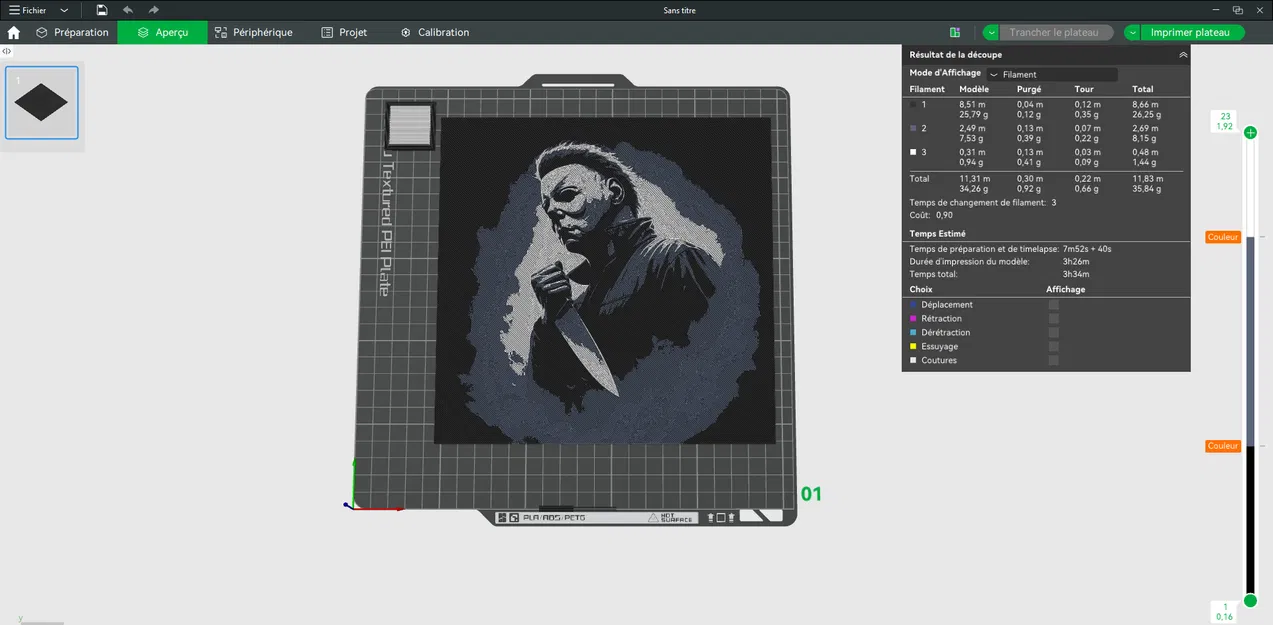Click the upper Couleur marker on the layer slider
This screenshot has height=625, width=1273.
(1222, 237)
